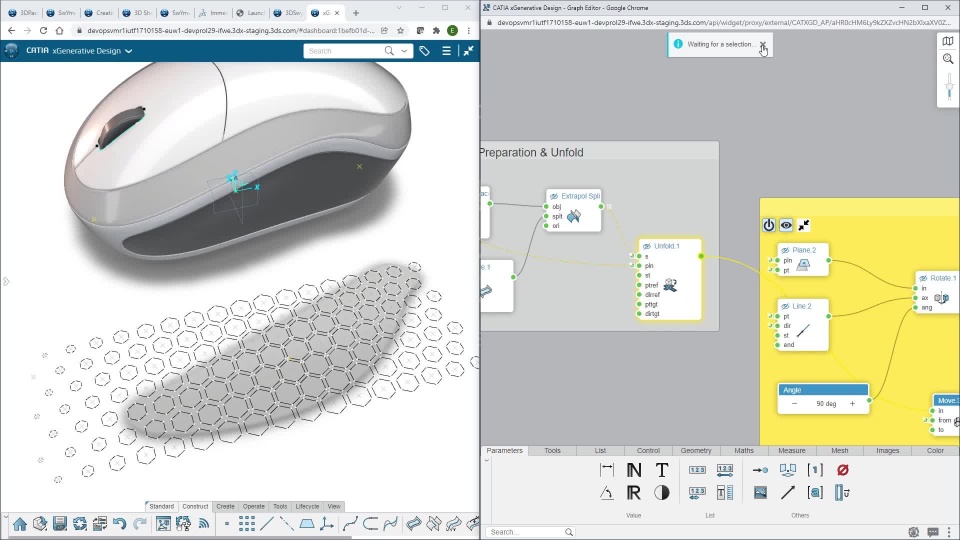Click the Save icon in CATIA toolbar

pyautogui.click(x=59, y=523)
